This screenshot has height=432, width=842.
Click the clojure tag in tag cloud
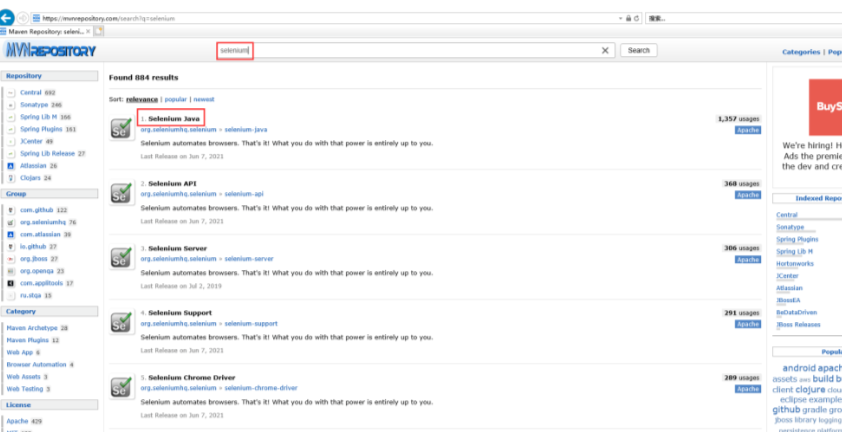[x=810, y=390]
